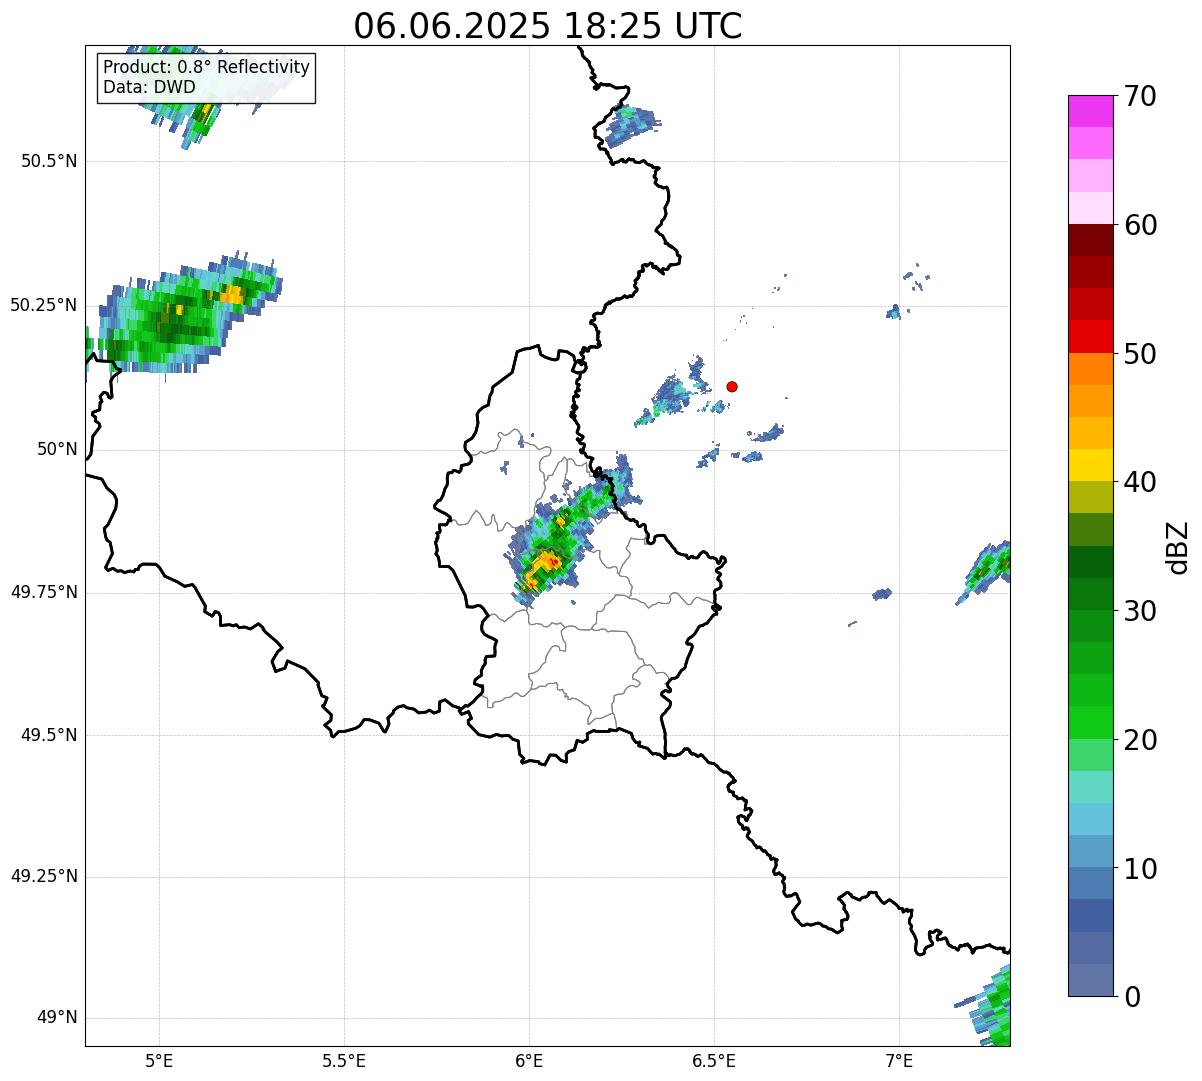Pick the bright red colorbar swatch above 50
This screenshot has width=1202, height=1081.
pos(1091,337)
